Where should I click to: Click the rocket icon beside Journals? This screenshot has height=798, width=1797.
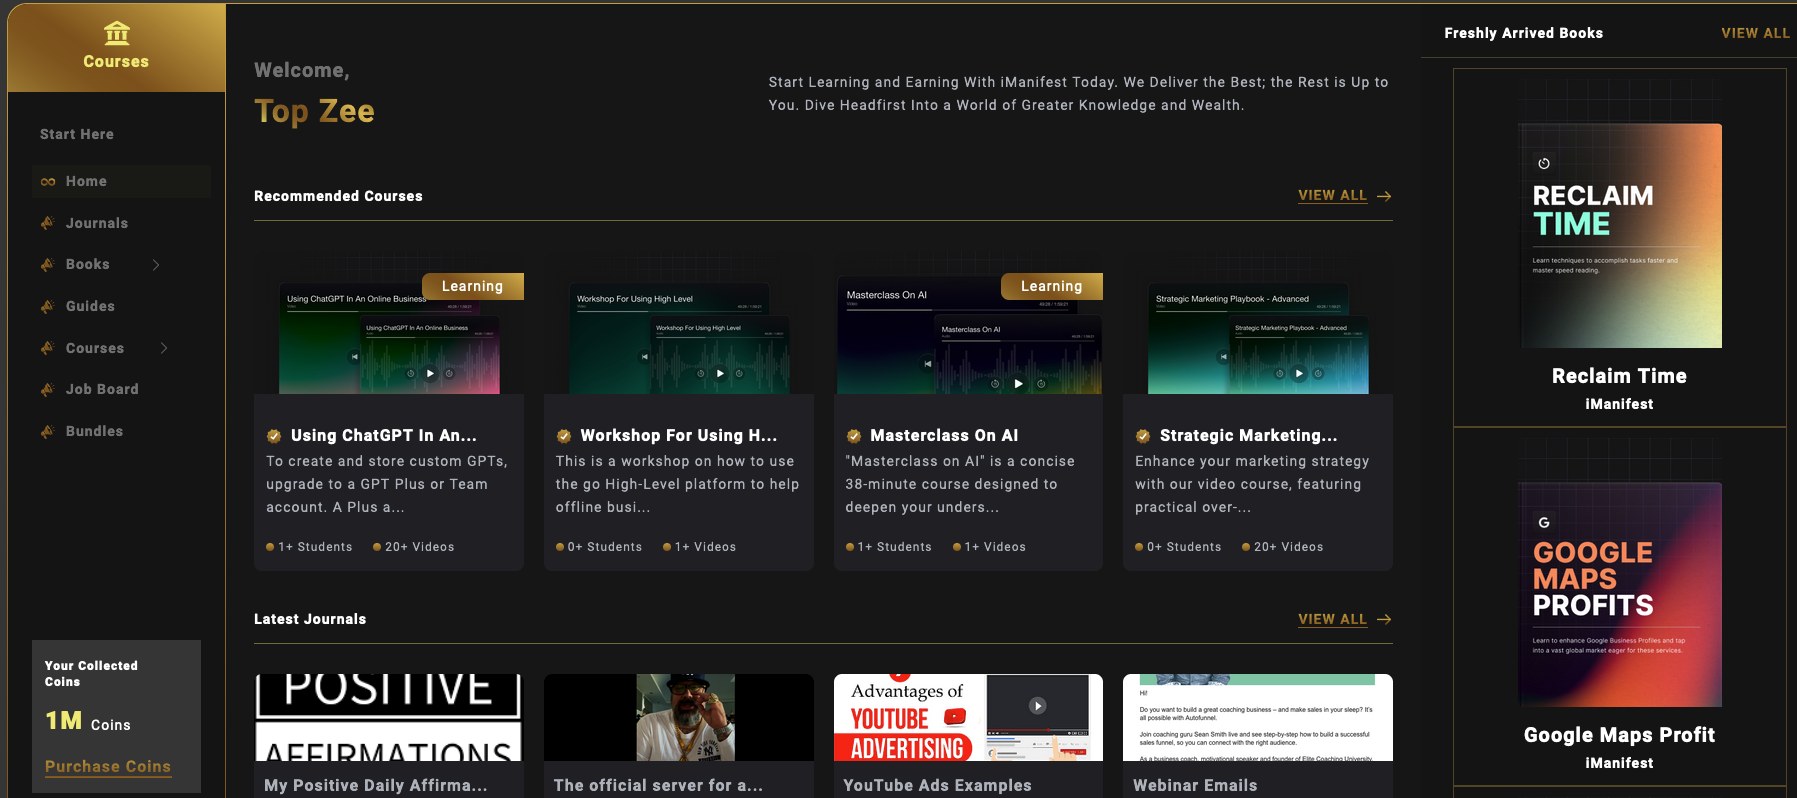click(x=47, y=223)
